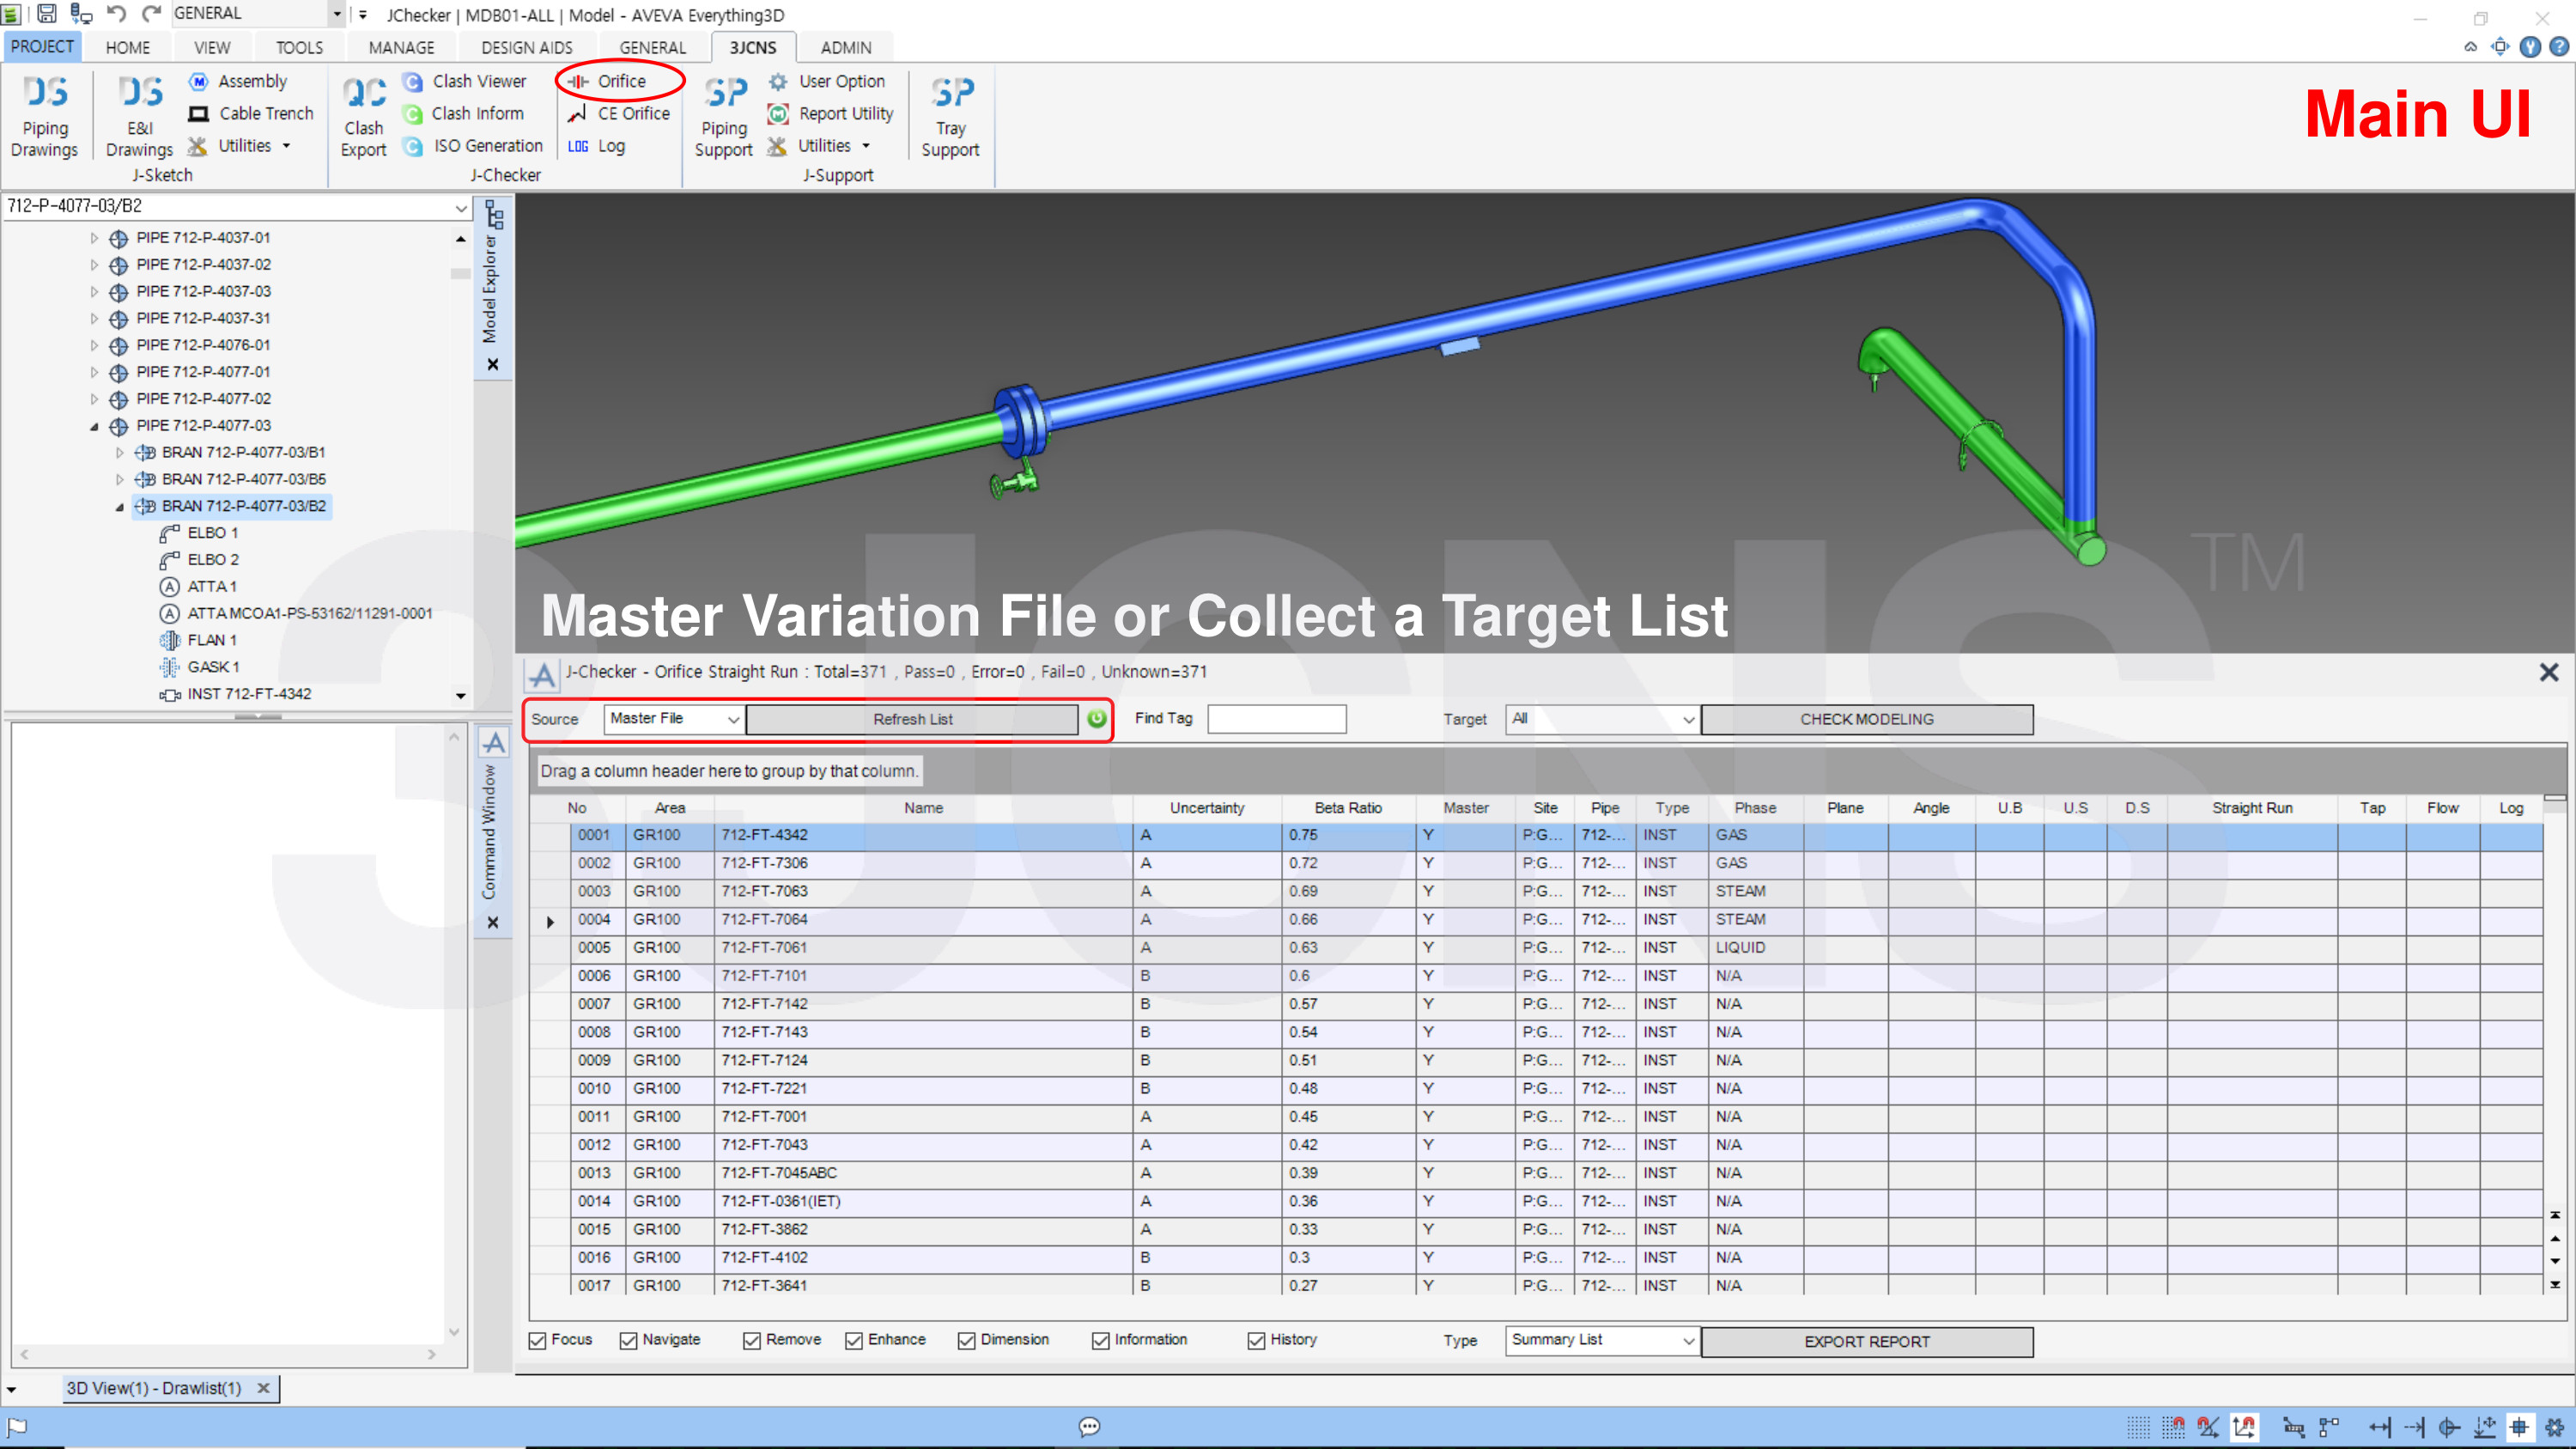Click the save icon in quick access toolbar
The height and width of the screenshot is (1449, 2576).
(47, 14)
